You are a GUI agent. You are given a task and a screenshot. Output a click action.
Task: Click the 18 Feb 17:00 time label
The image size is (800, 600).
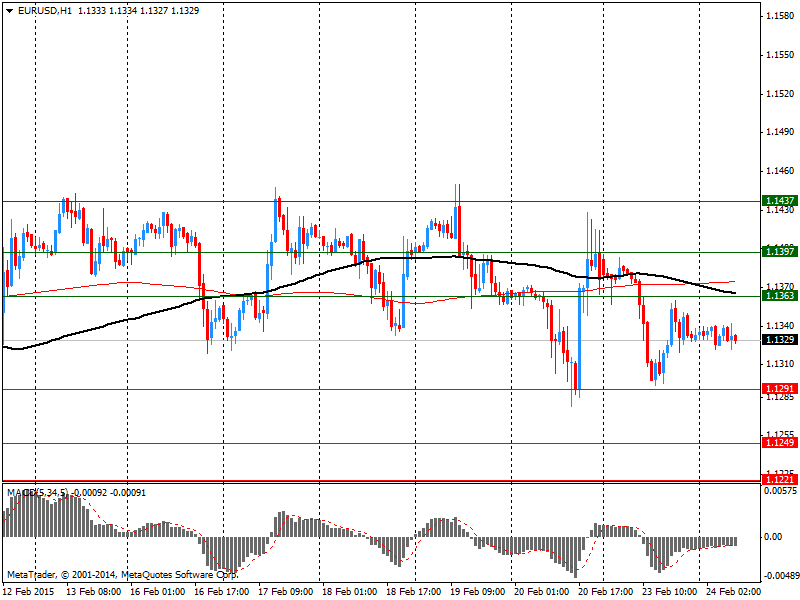pyautogui.click(x=414, y=592)
